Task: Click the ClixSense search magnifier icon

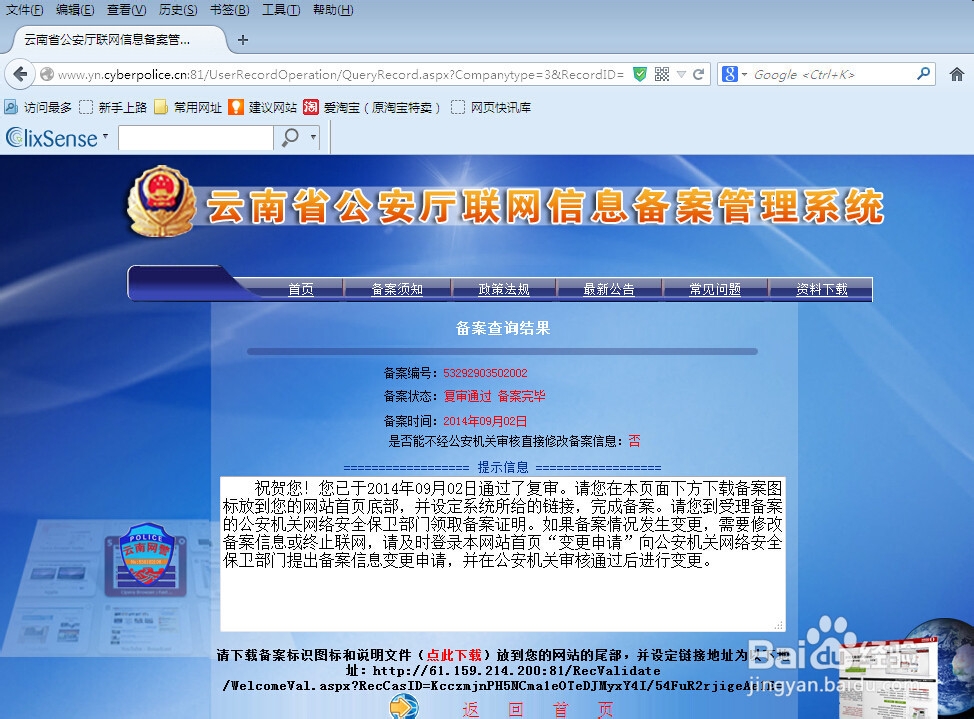Action: [x=291, y=138]
